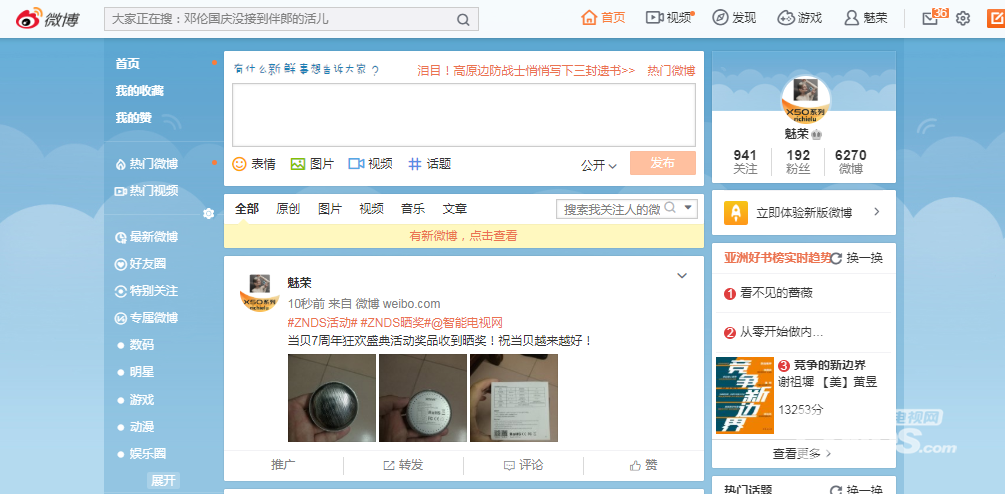Refresh book list with 换一换
The width and height of the screenshot is (1005, 494).
tap(856, 258)
